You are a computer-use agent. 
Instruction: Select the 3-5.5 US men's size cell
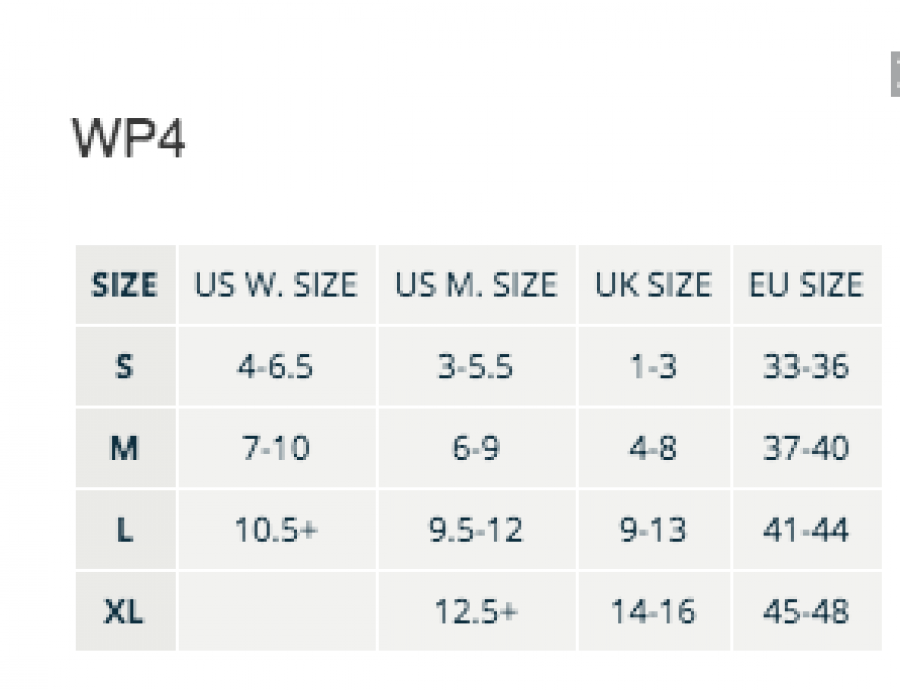point(475,367)
